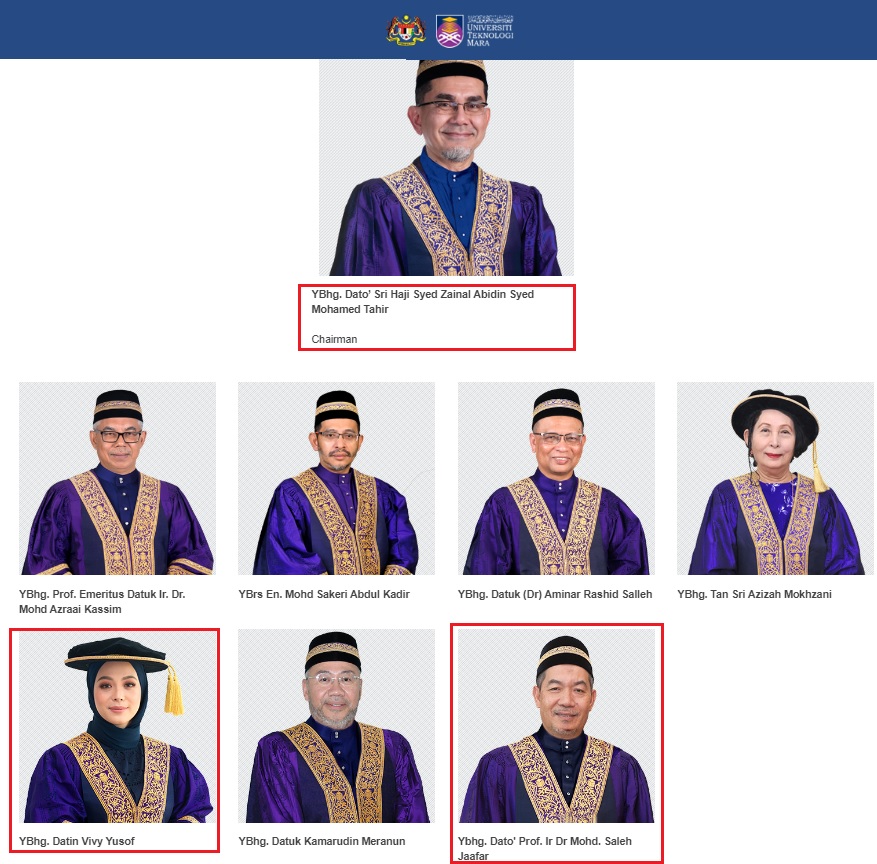This screenshot has height=864, width=877.
Task: Click the Chairman title text
Action: pyautogui.click(x=334, y=339)
